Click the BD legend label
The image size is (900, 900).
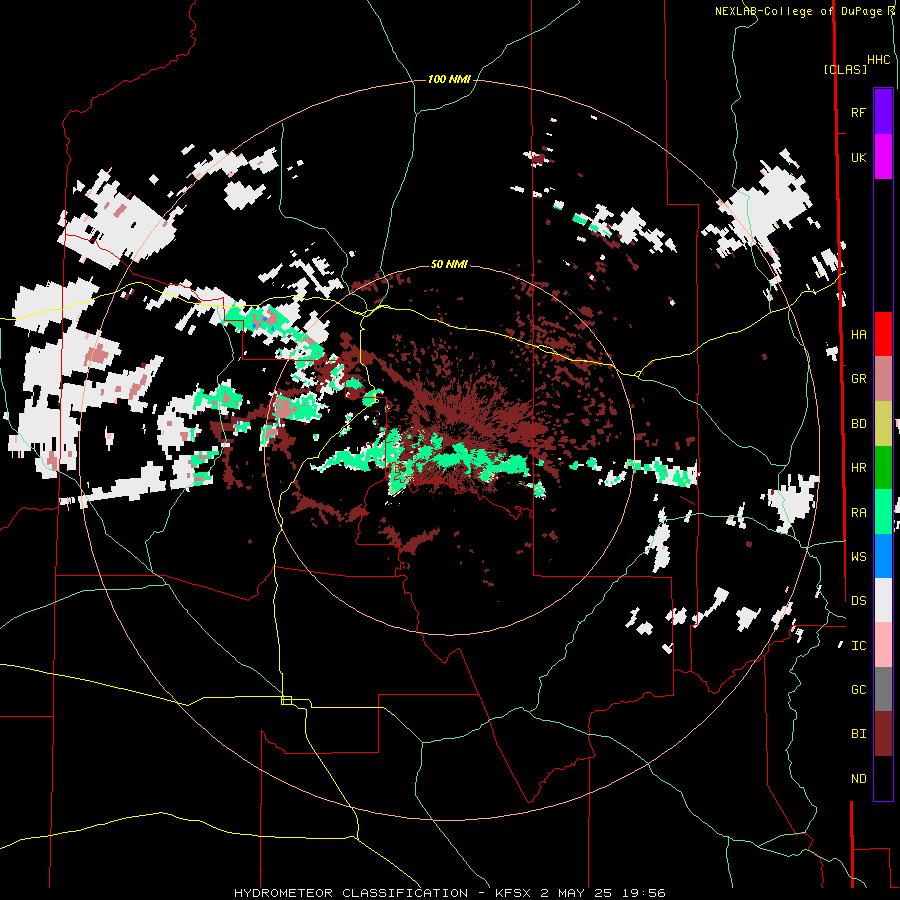click(858, 424)
